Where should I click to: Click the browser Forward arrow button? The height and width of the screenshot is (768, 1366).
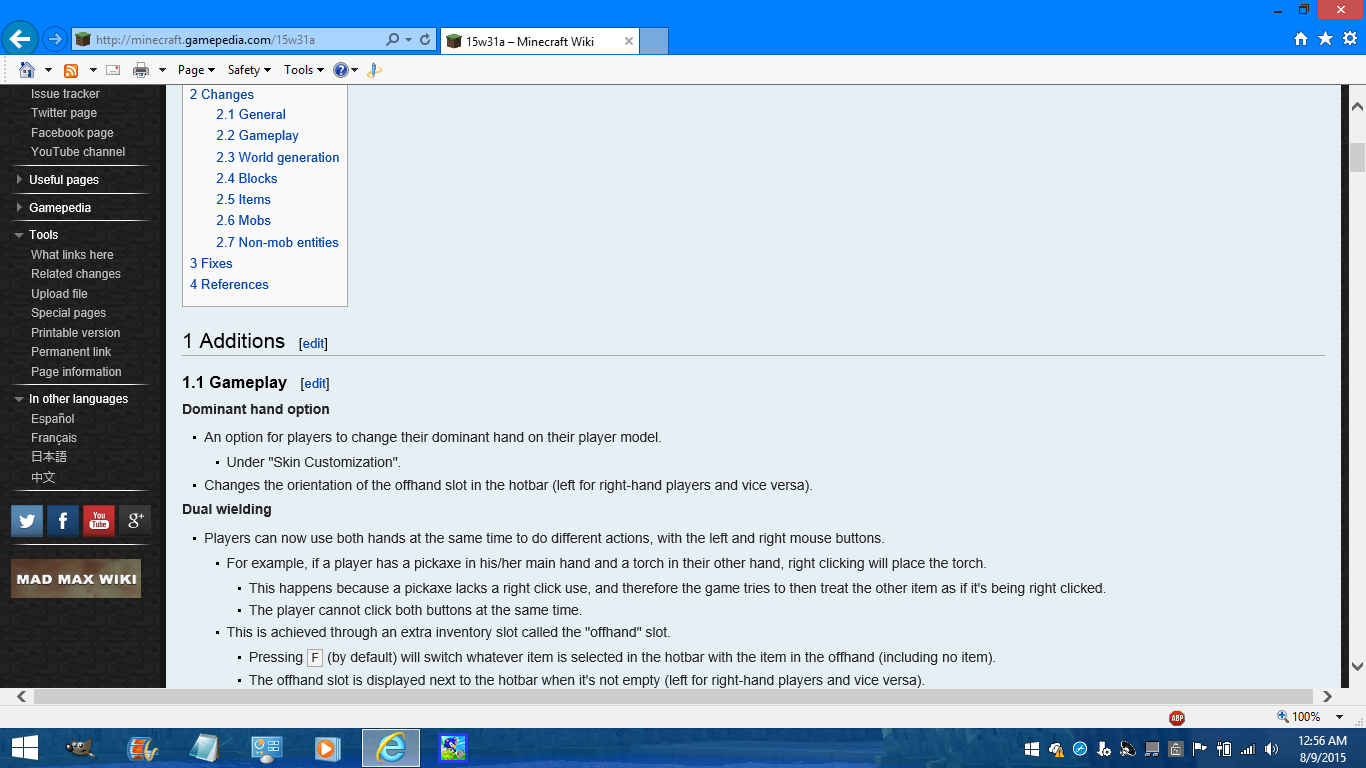[x=55, y=40]
